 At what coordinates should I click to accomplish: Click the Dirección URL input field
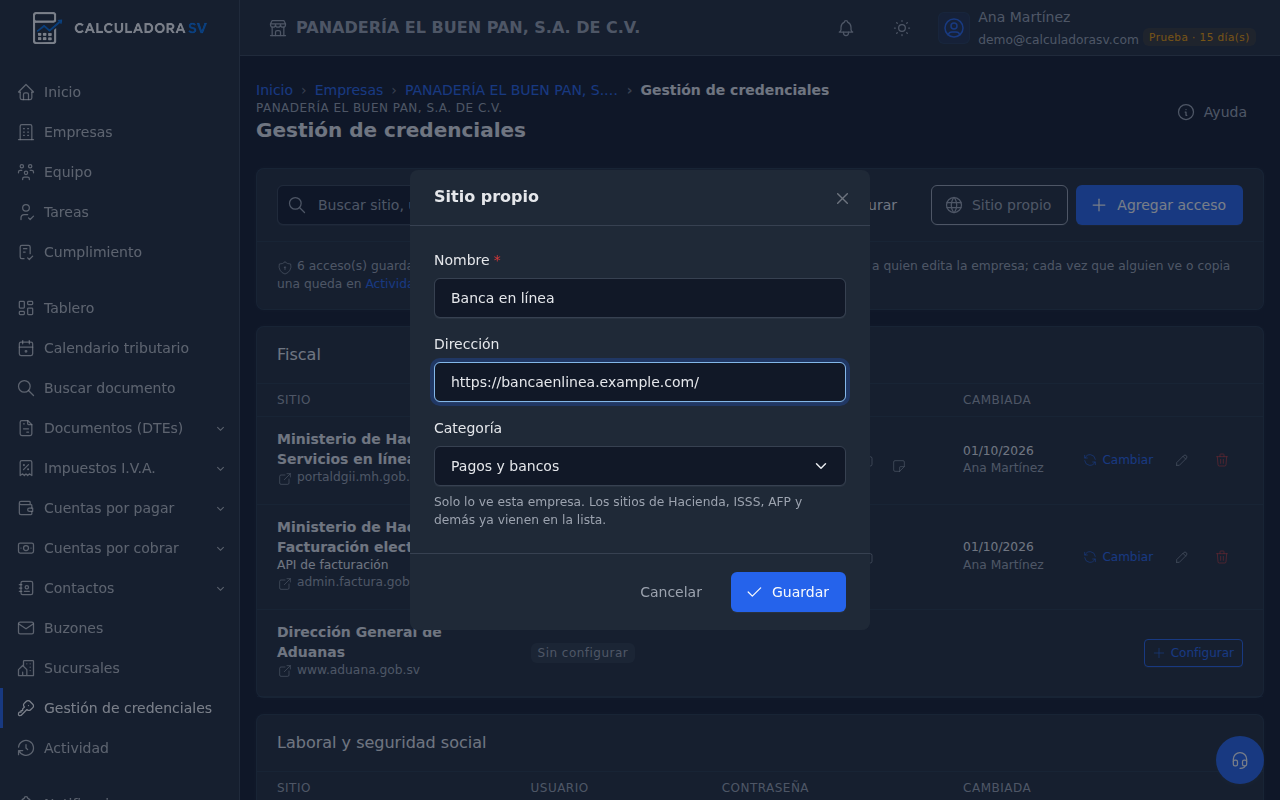click(x=640, y=382)
